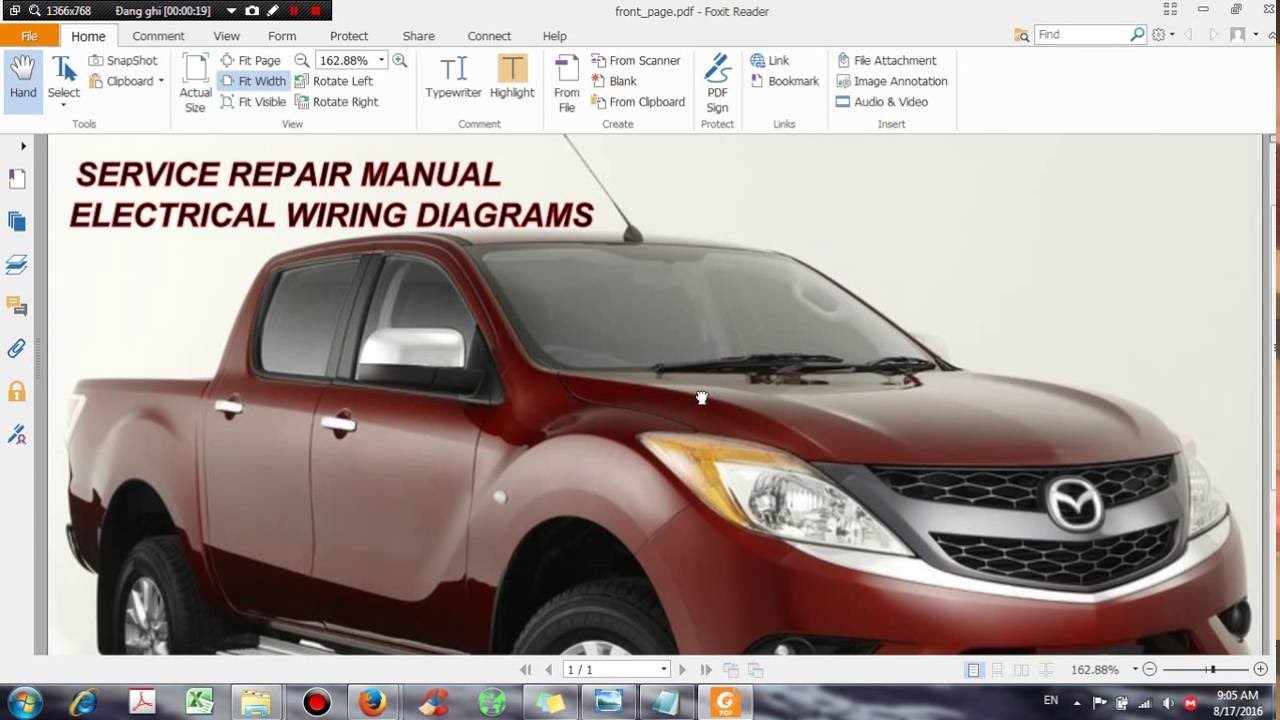Image resolution: width=1280 pixels, height=720 pixels.
Task: Open Firefox from the taskbar
Action: coord(374,703)
